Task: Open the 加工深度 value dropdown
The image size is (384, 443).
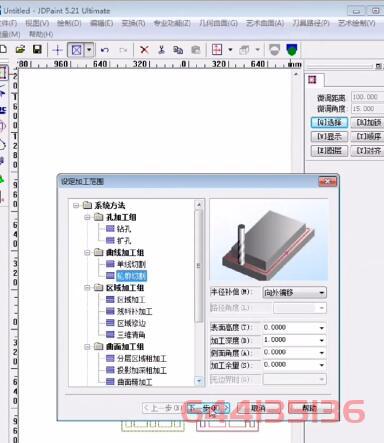Action: tap(321, 340)
